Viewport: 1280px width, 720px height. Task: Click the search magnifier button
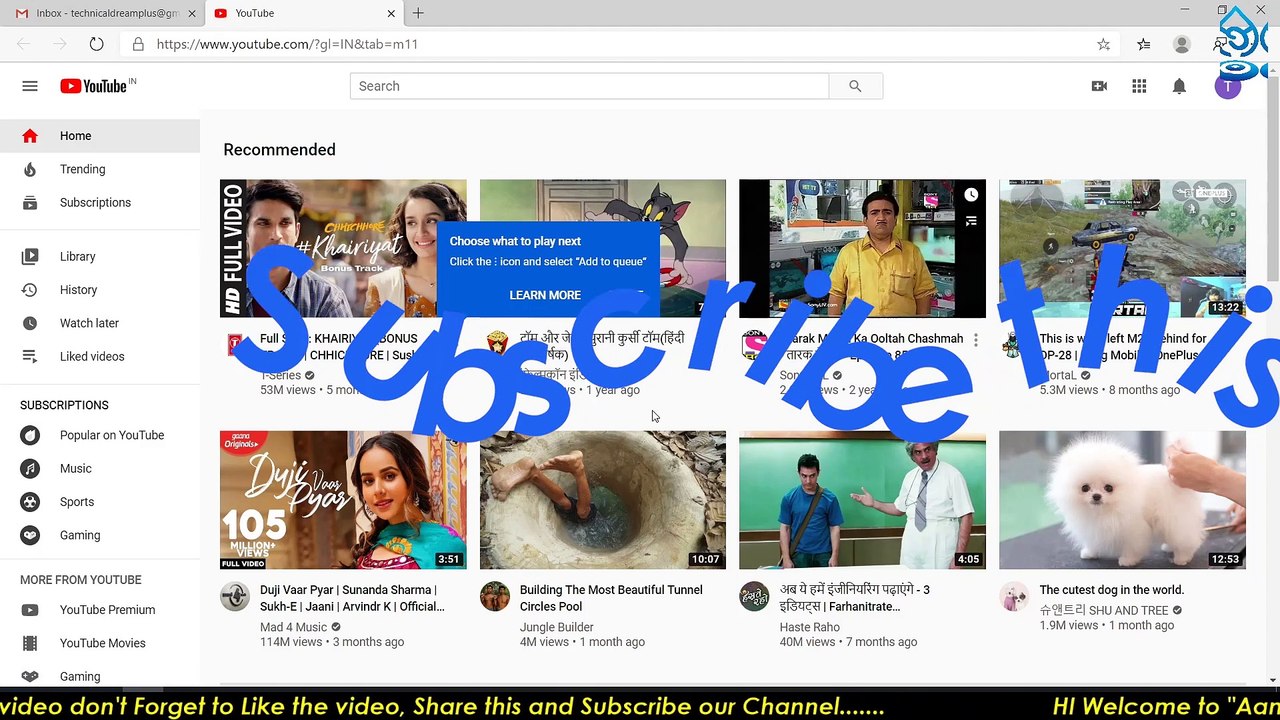pyautogui.click(x=855, y=86)
